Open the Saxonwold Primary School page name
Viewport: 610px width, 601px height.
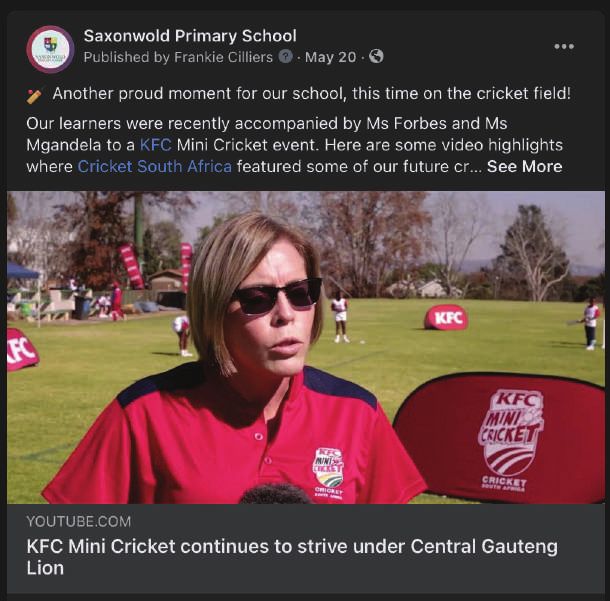[x=190, y=36]
